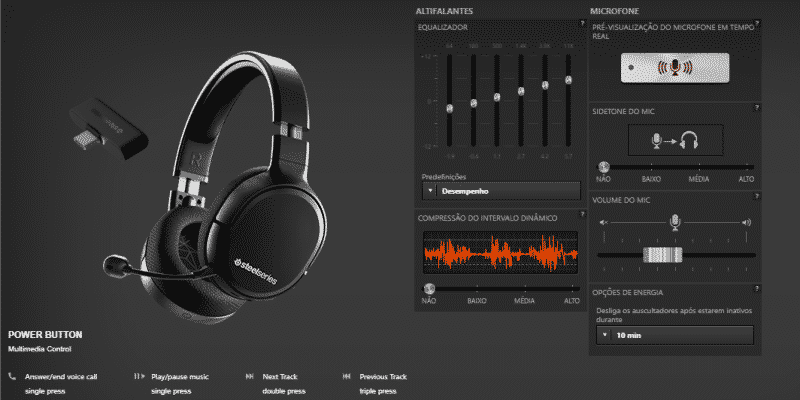This screenshot has height=400, width=800.
Task: Click the OPÇÕES DE ENERGIA panel title
Action: click(x=628, y=292)
